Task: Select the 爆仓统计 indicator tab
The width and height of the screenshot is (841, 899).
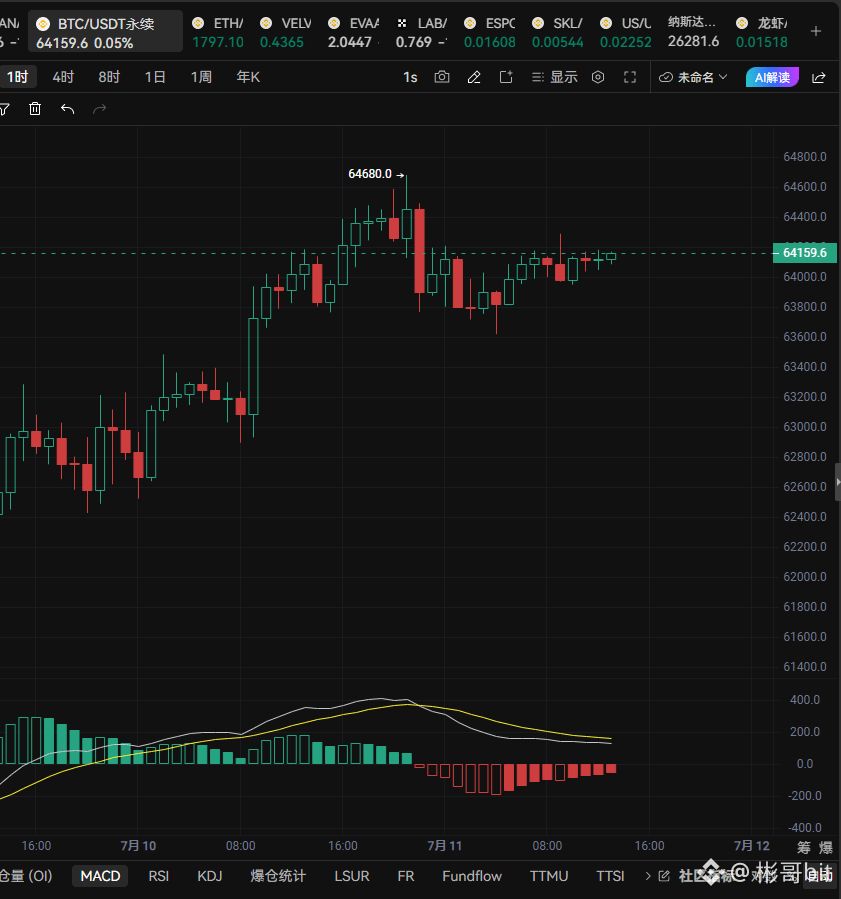Action: pos(278,875)
